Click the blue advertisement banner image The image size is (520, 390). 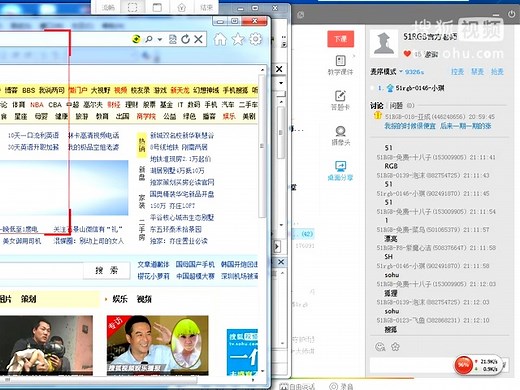(x=242, y=352)
